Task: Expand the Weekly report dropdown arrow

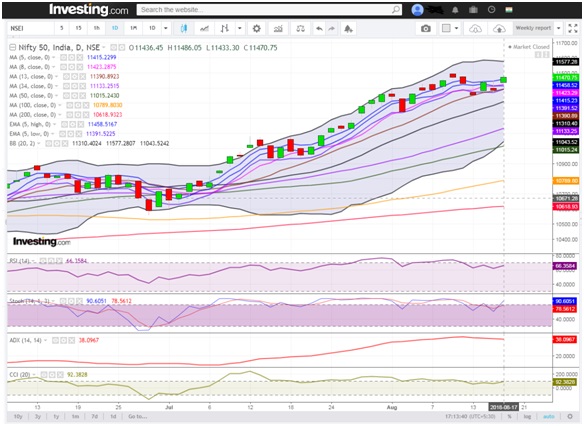Action: point(558,28)
